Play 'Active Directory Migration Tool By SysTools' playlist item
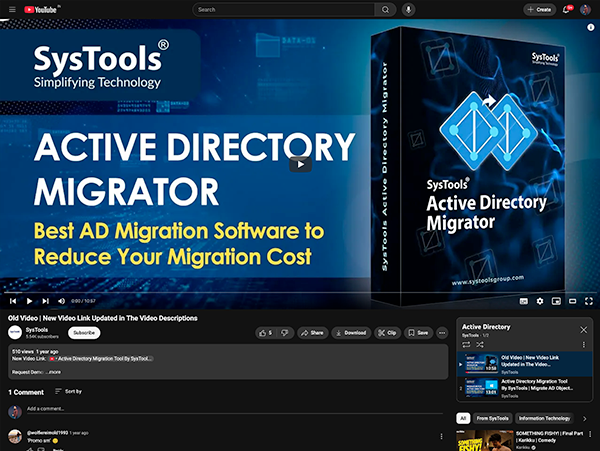600x451 pixels. click(525, 388)
